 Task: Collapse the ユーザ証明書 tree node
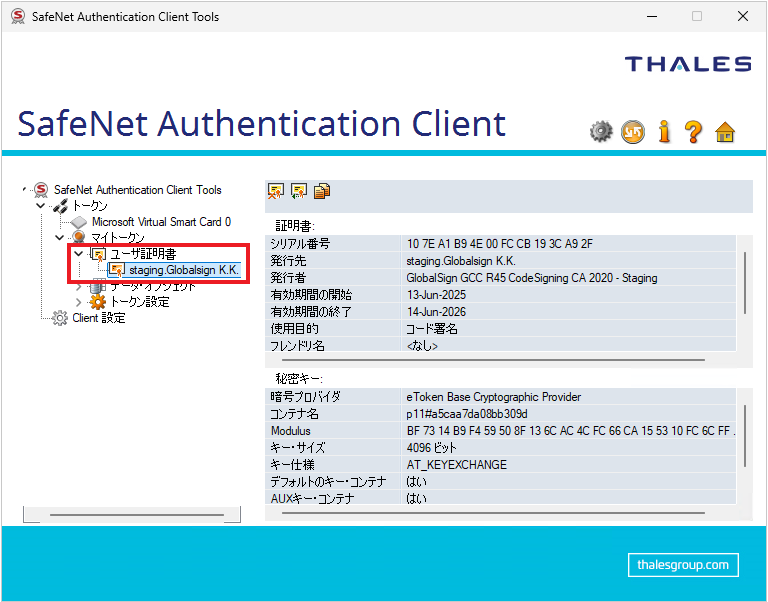[x=79, y=254]
